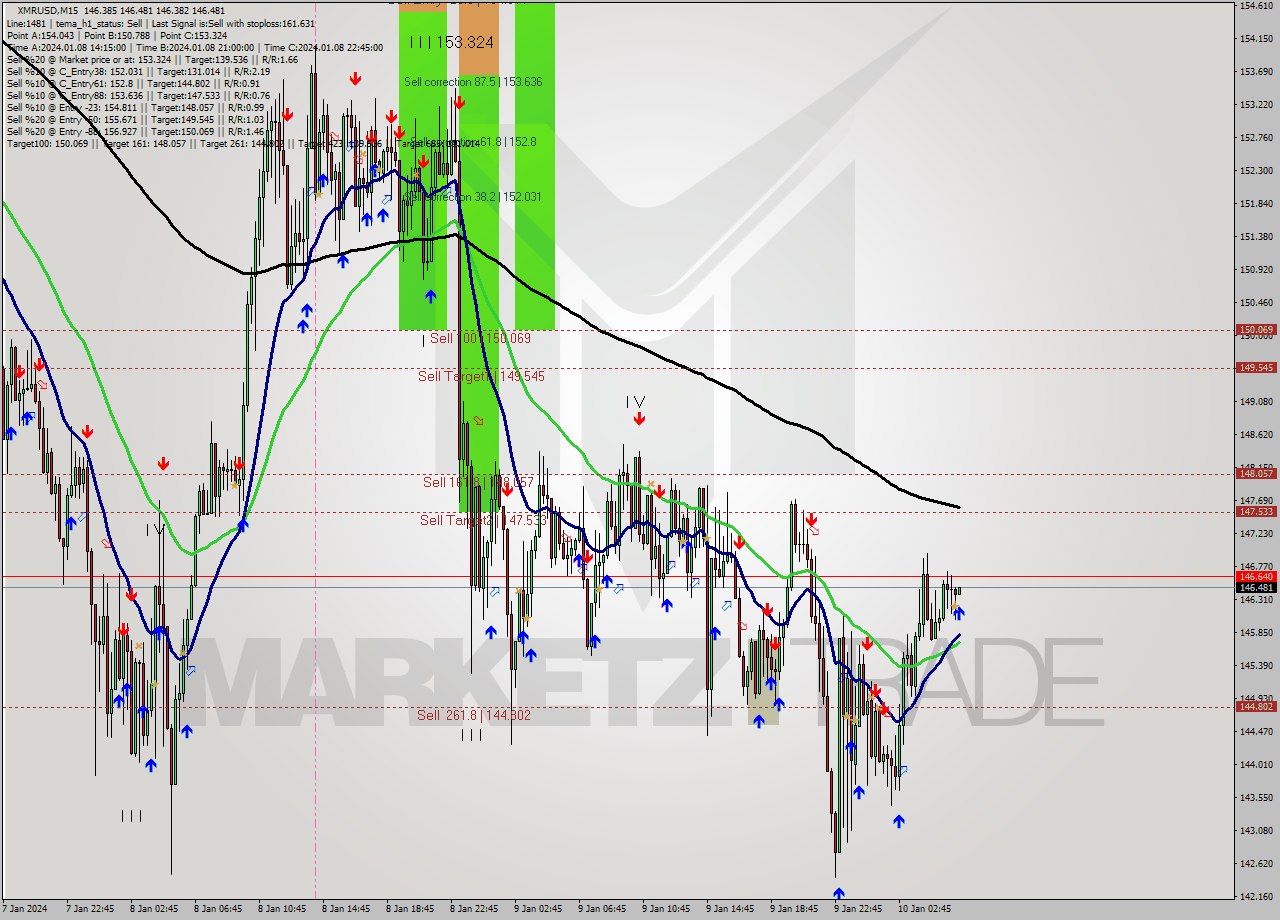Click 145.850 on the price axis
The width and height of the screenshot is (1280, 920).
(1256, 633)
